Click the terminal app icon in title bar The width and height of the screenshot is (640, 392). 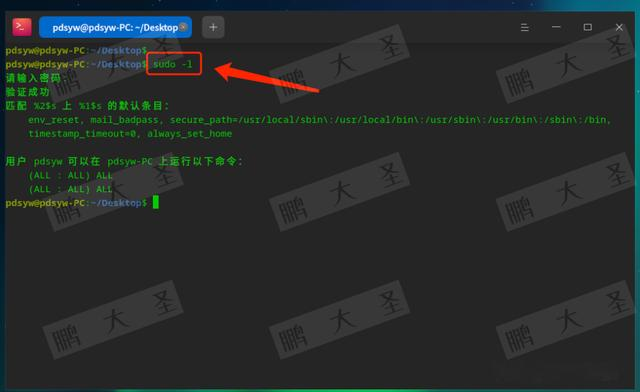coord(22,27)
